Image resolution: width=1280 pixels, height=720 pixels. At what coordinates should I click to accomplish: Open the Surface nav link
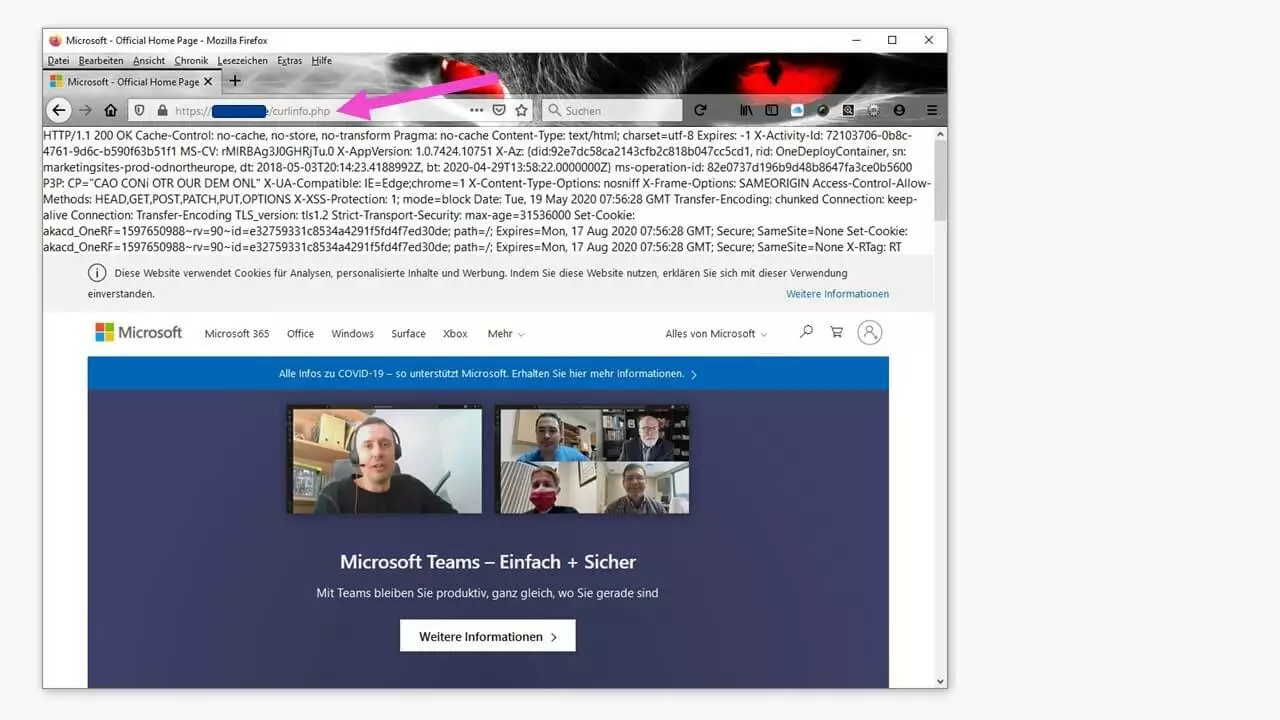pyautogui.click(x=408, y=334)
